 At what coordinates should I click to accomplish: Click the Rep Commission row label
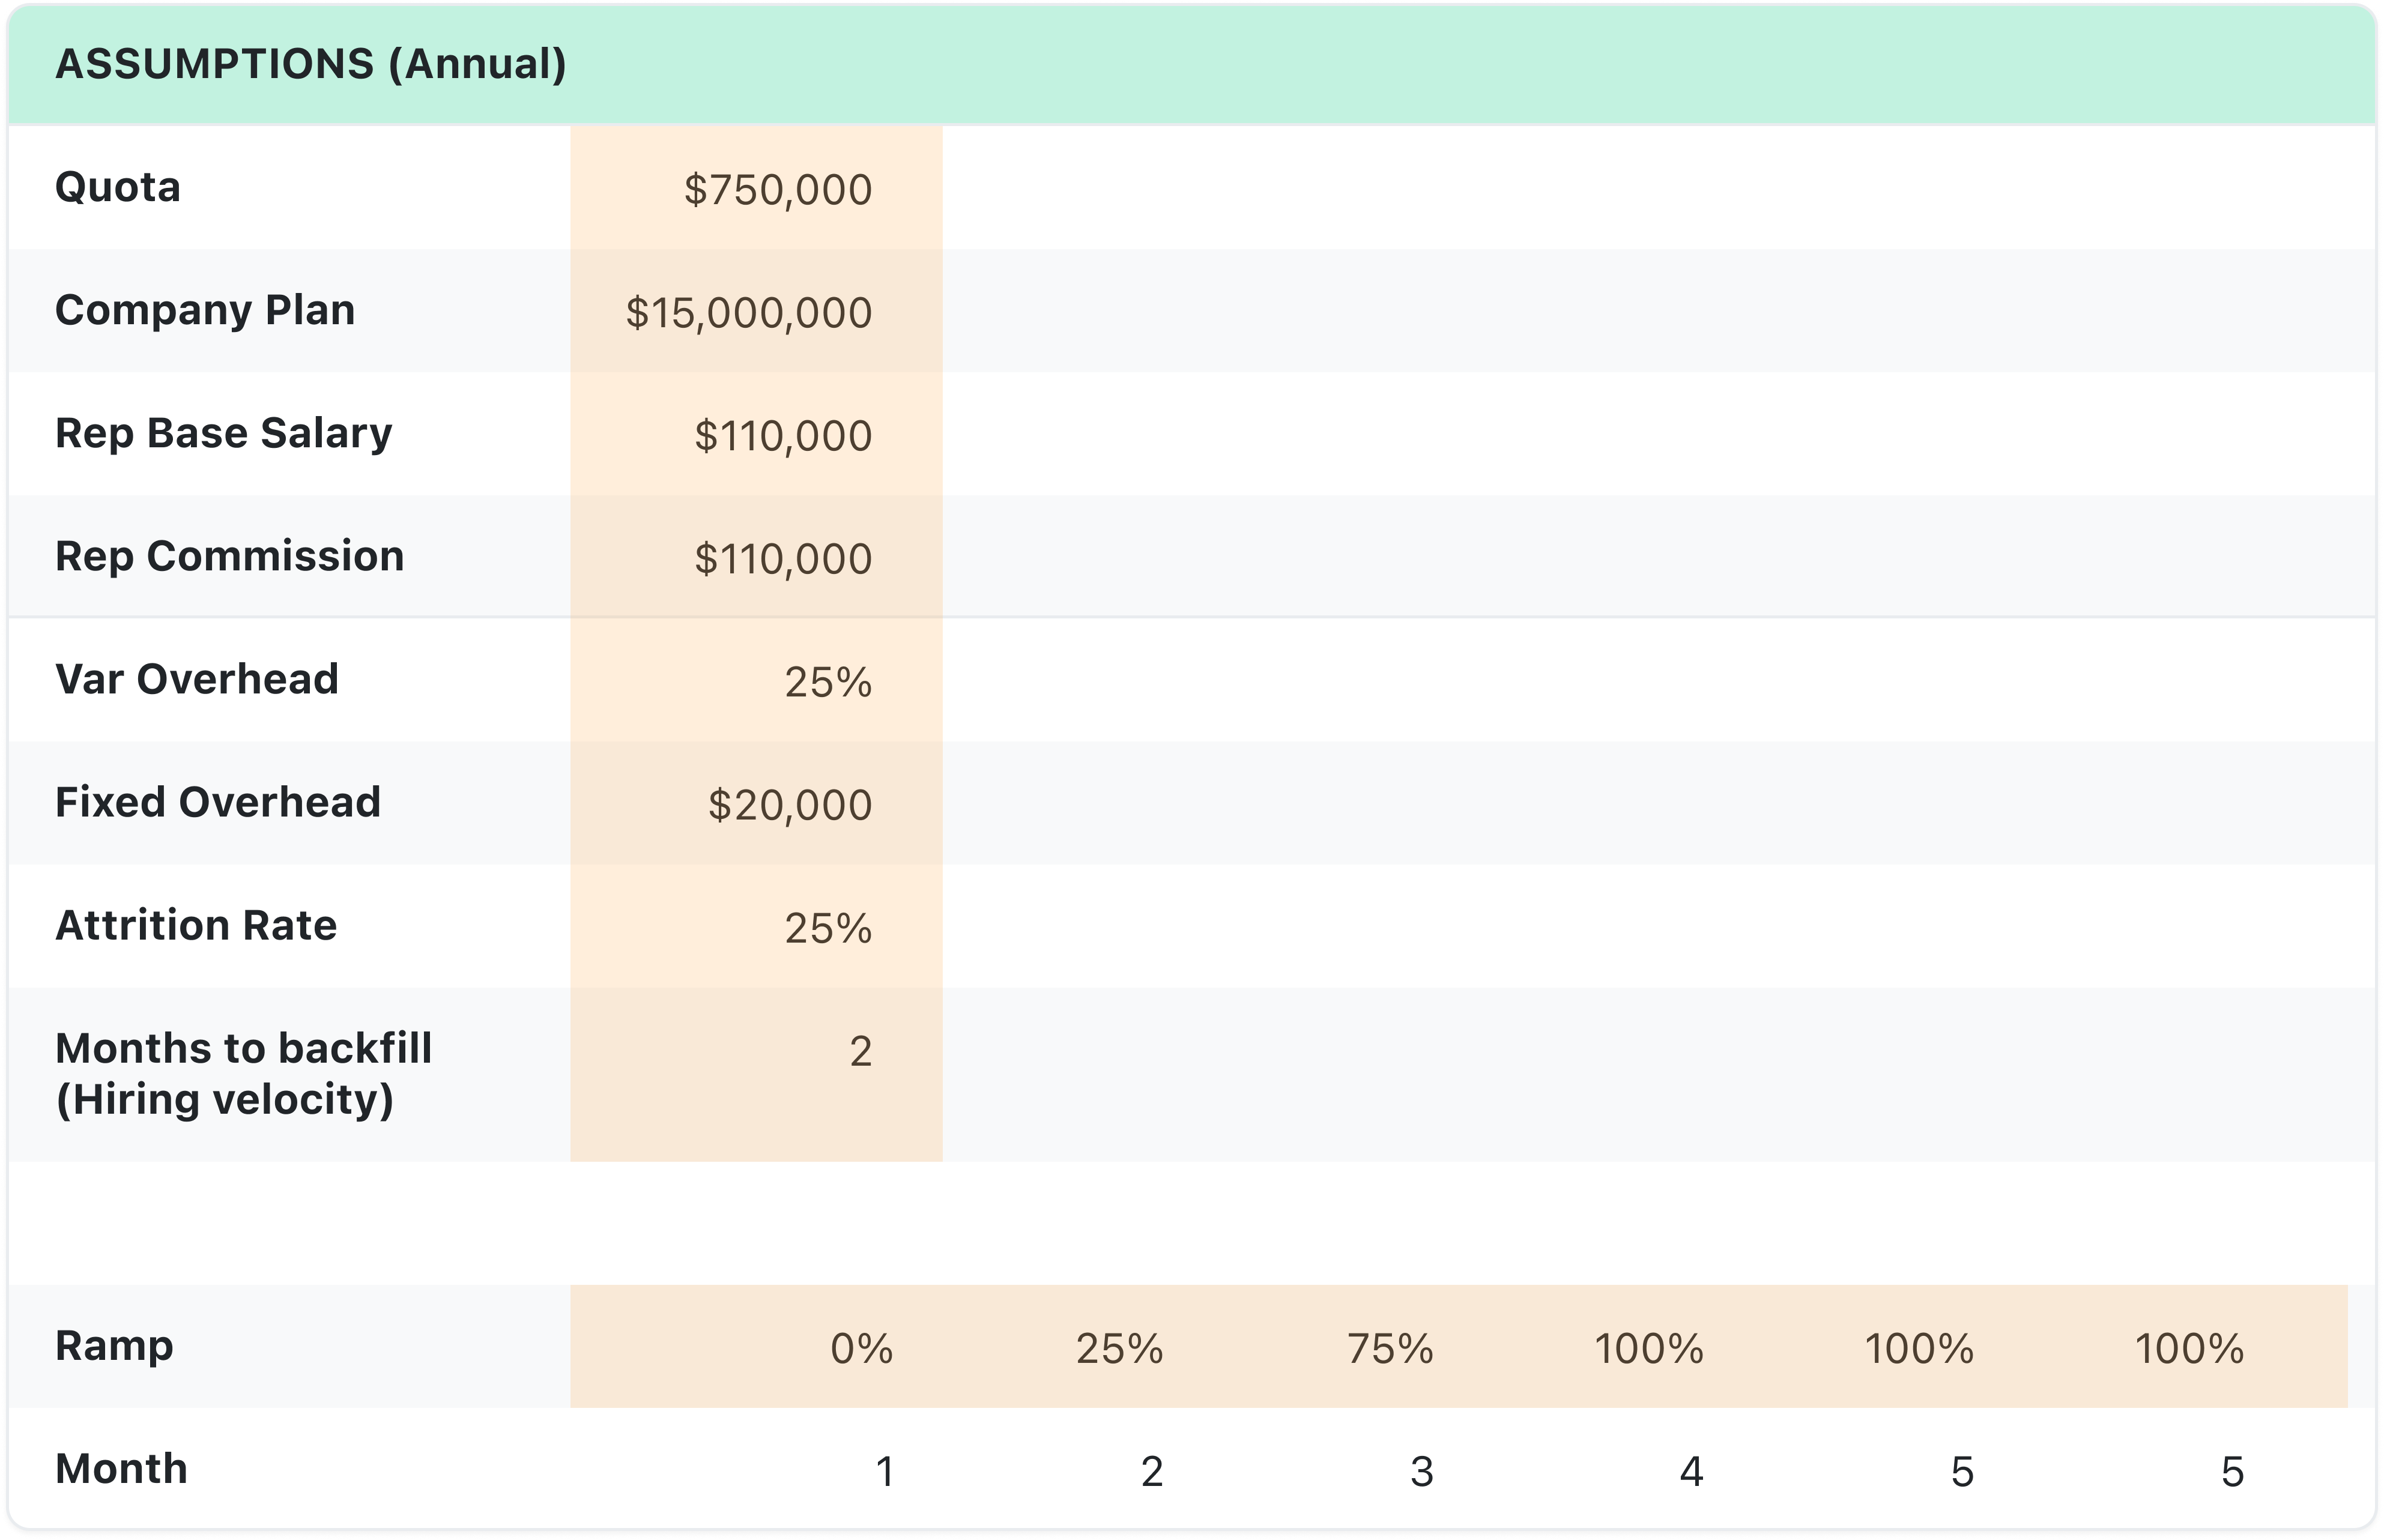230,557
